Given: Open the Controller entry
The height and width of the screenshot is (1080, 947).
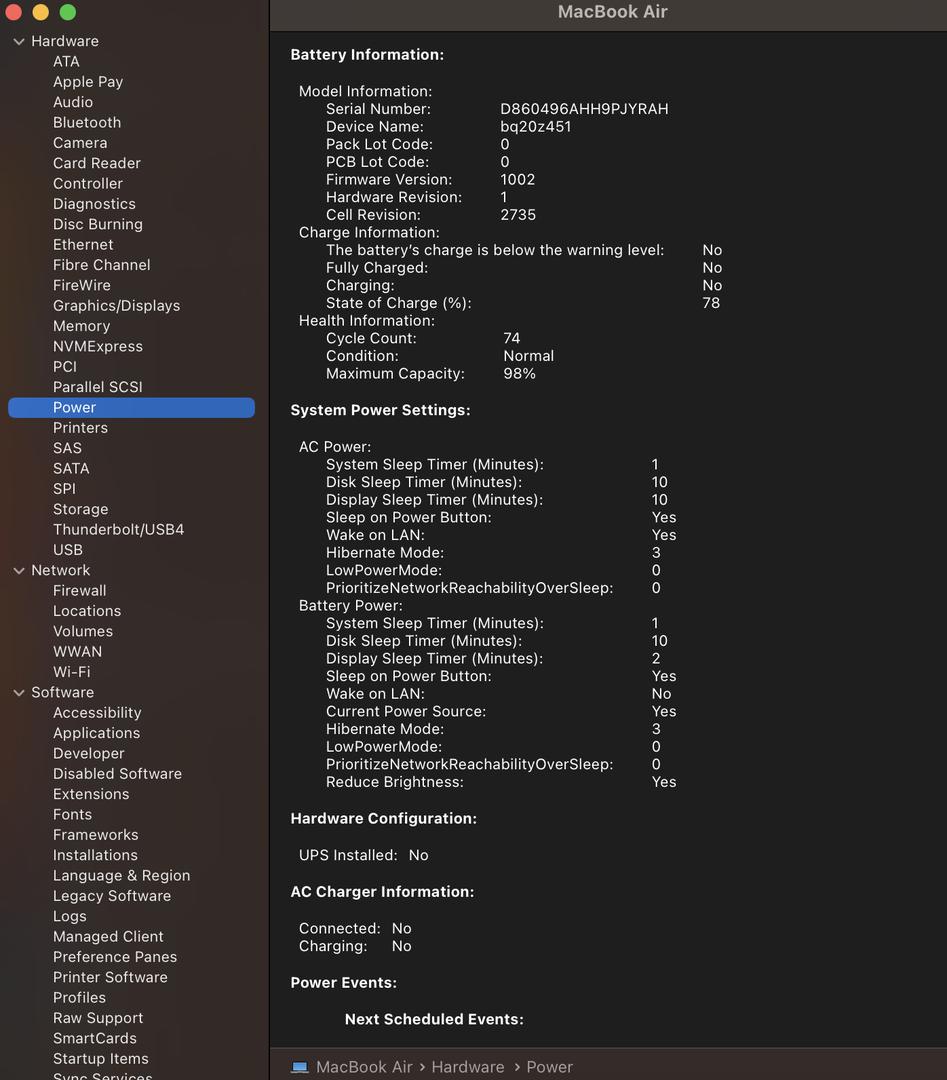Looking at the screenshot, I should 88,183.
